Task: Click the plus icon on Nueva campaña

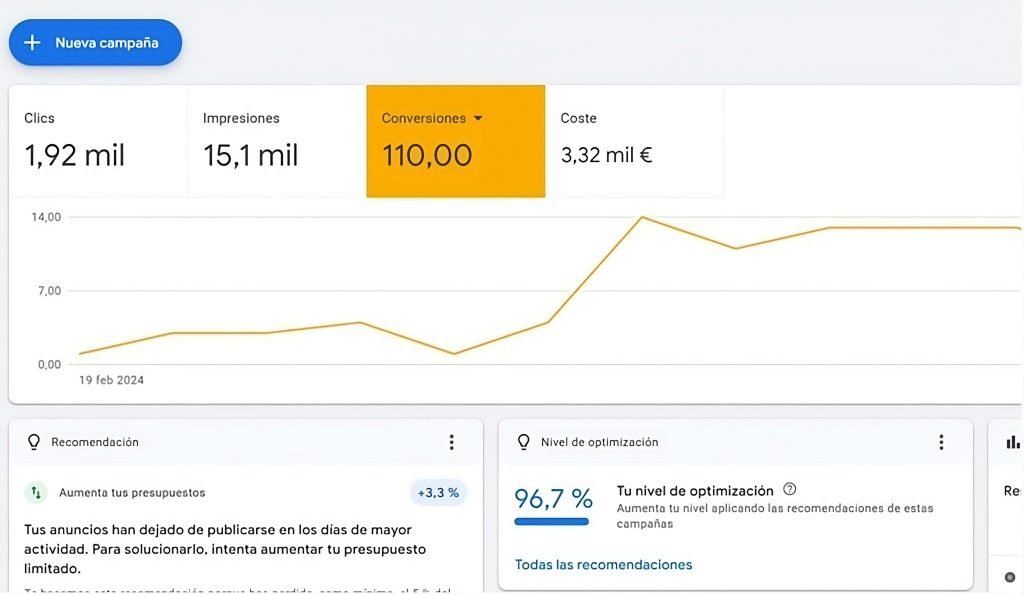Action: (33, 43)
